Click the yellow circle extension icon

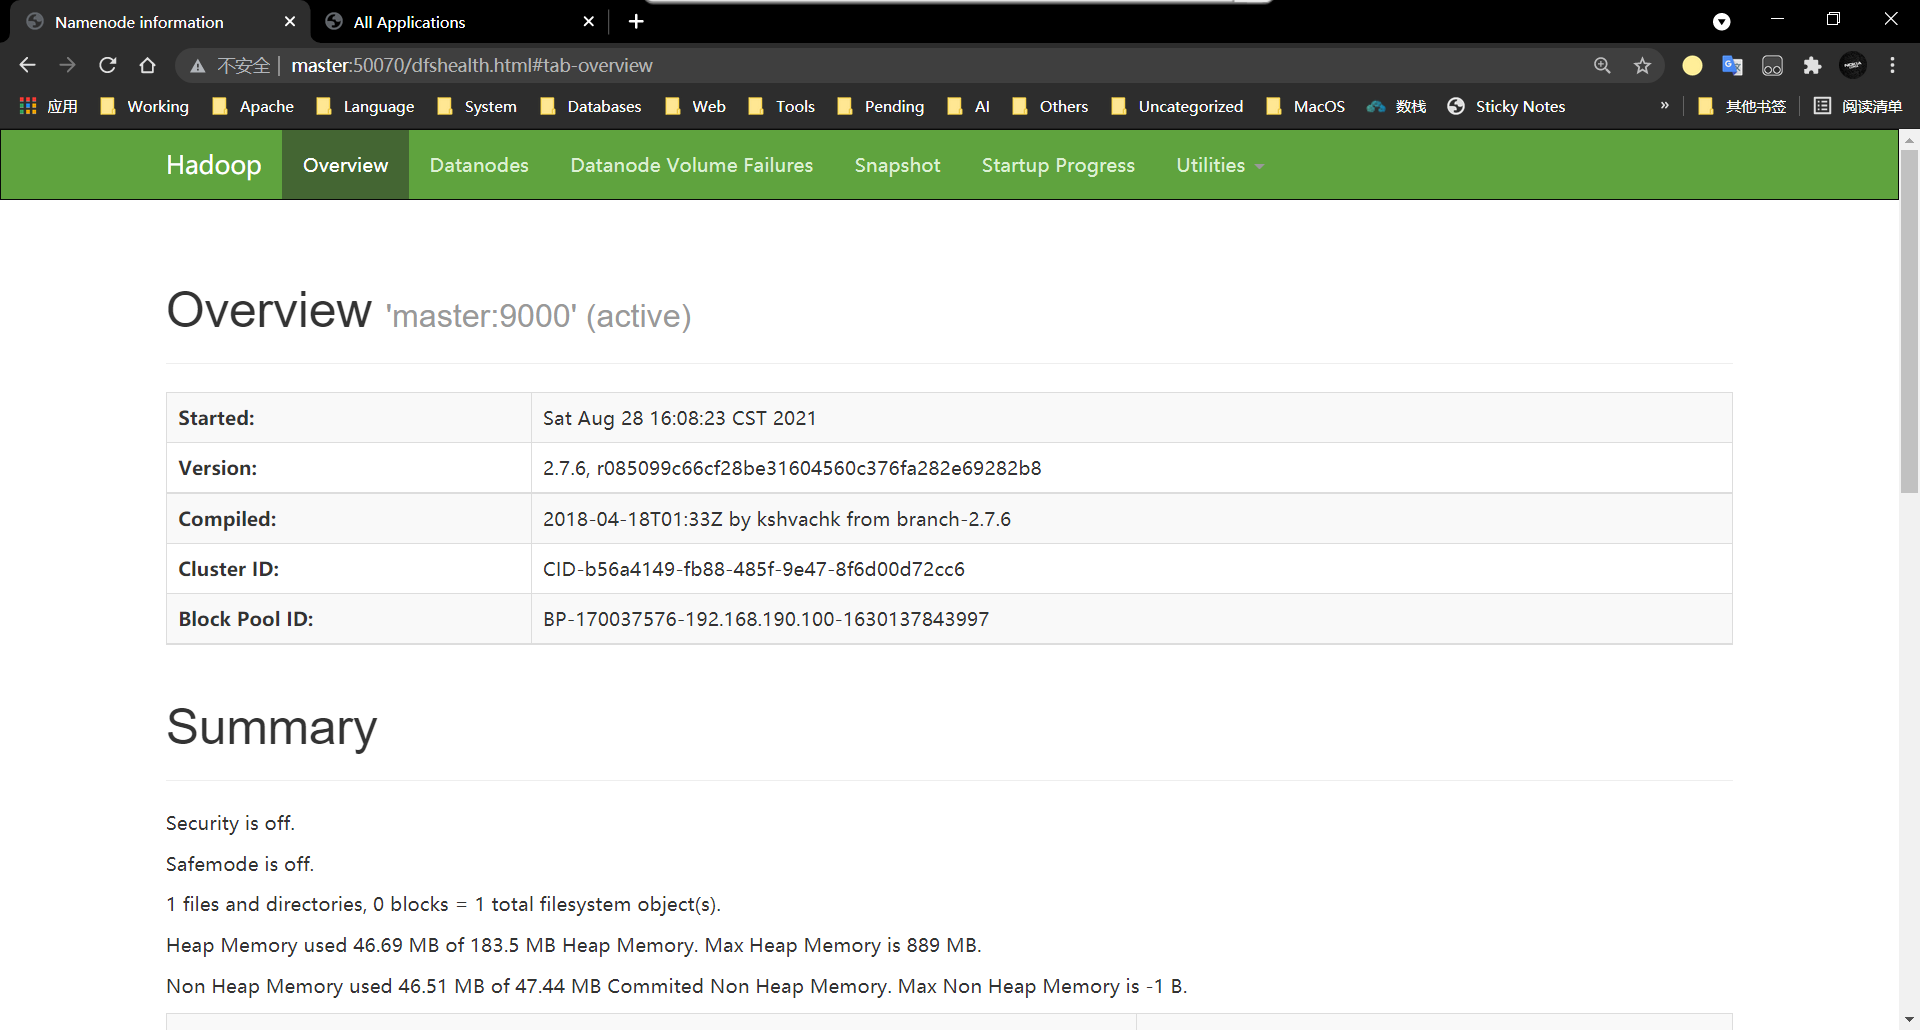pyautogui.click(x=1692, y=65)
